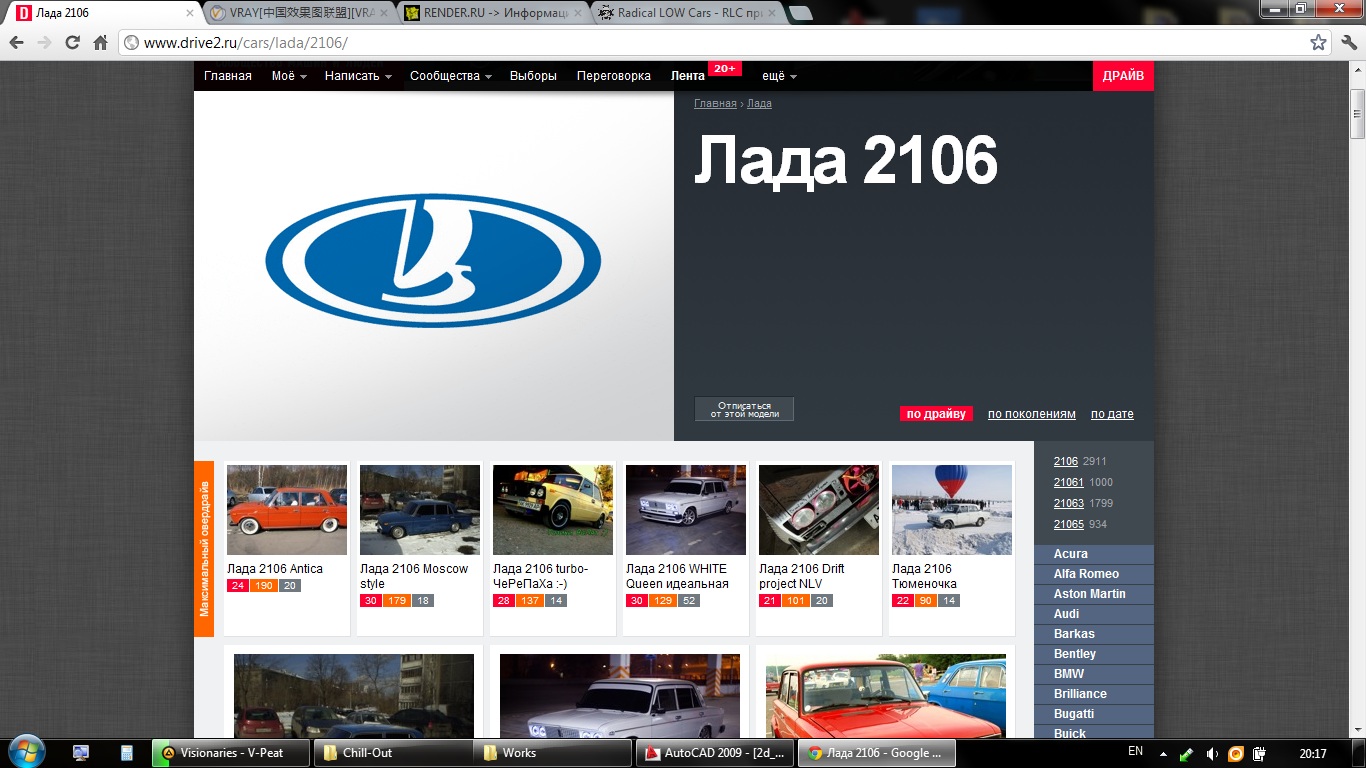Click the Максимальный овердрайв orange label

(204, 549)
